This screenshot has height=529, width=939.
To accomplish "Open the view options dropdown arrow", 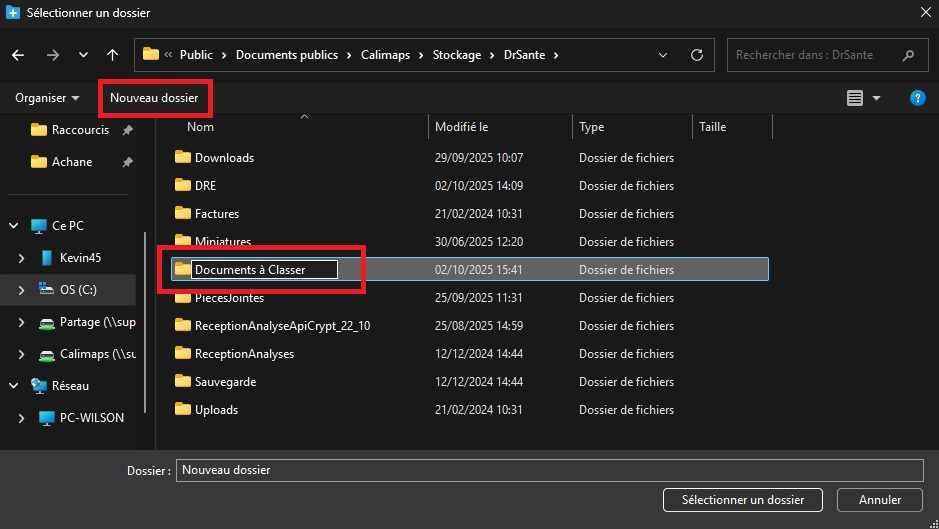I will pyautogui.click(x=877, y=98).
